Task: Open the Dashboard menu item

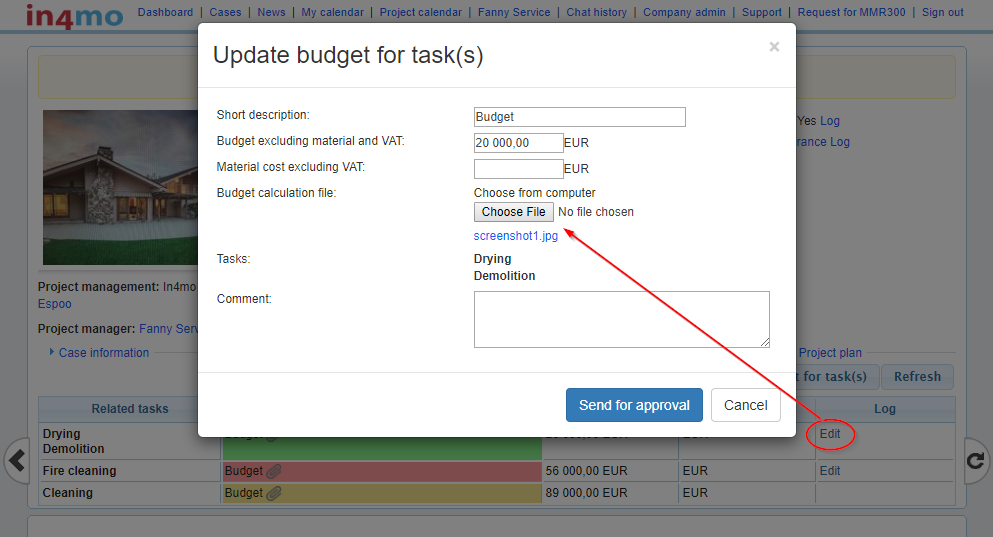Action: 165,13
